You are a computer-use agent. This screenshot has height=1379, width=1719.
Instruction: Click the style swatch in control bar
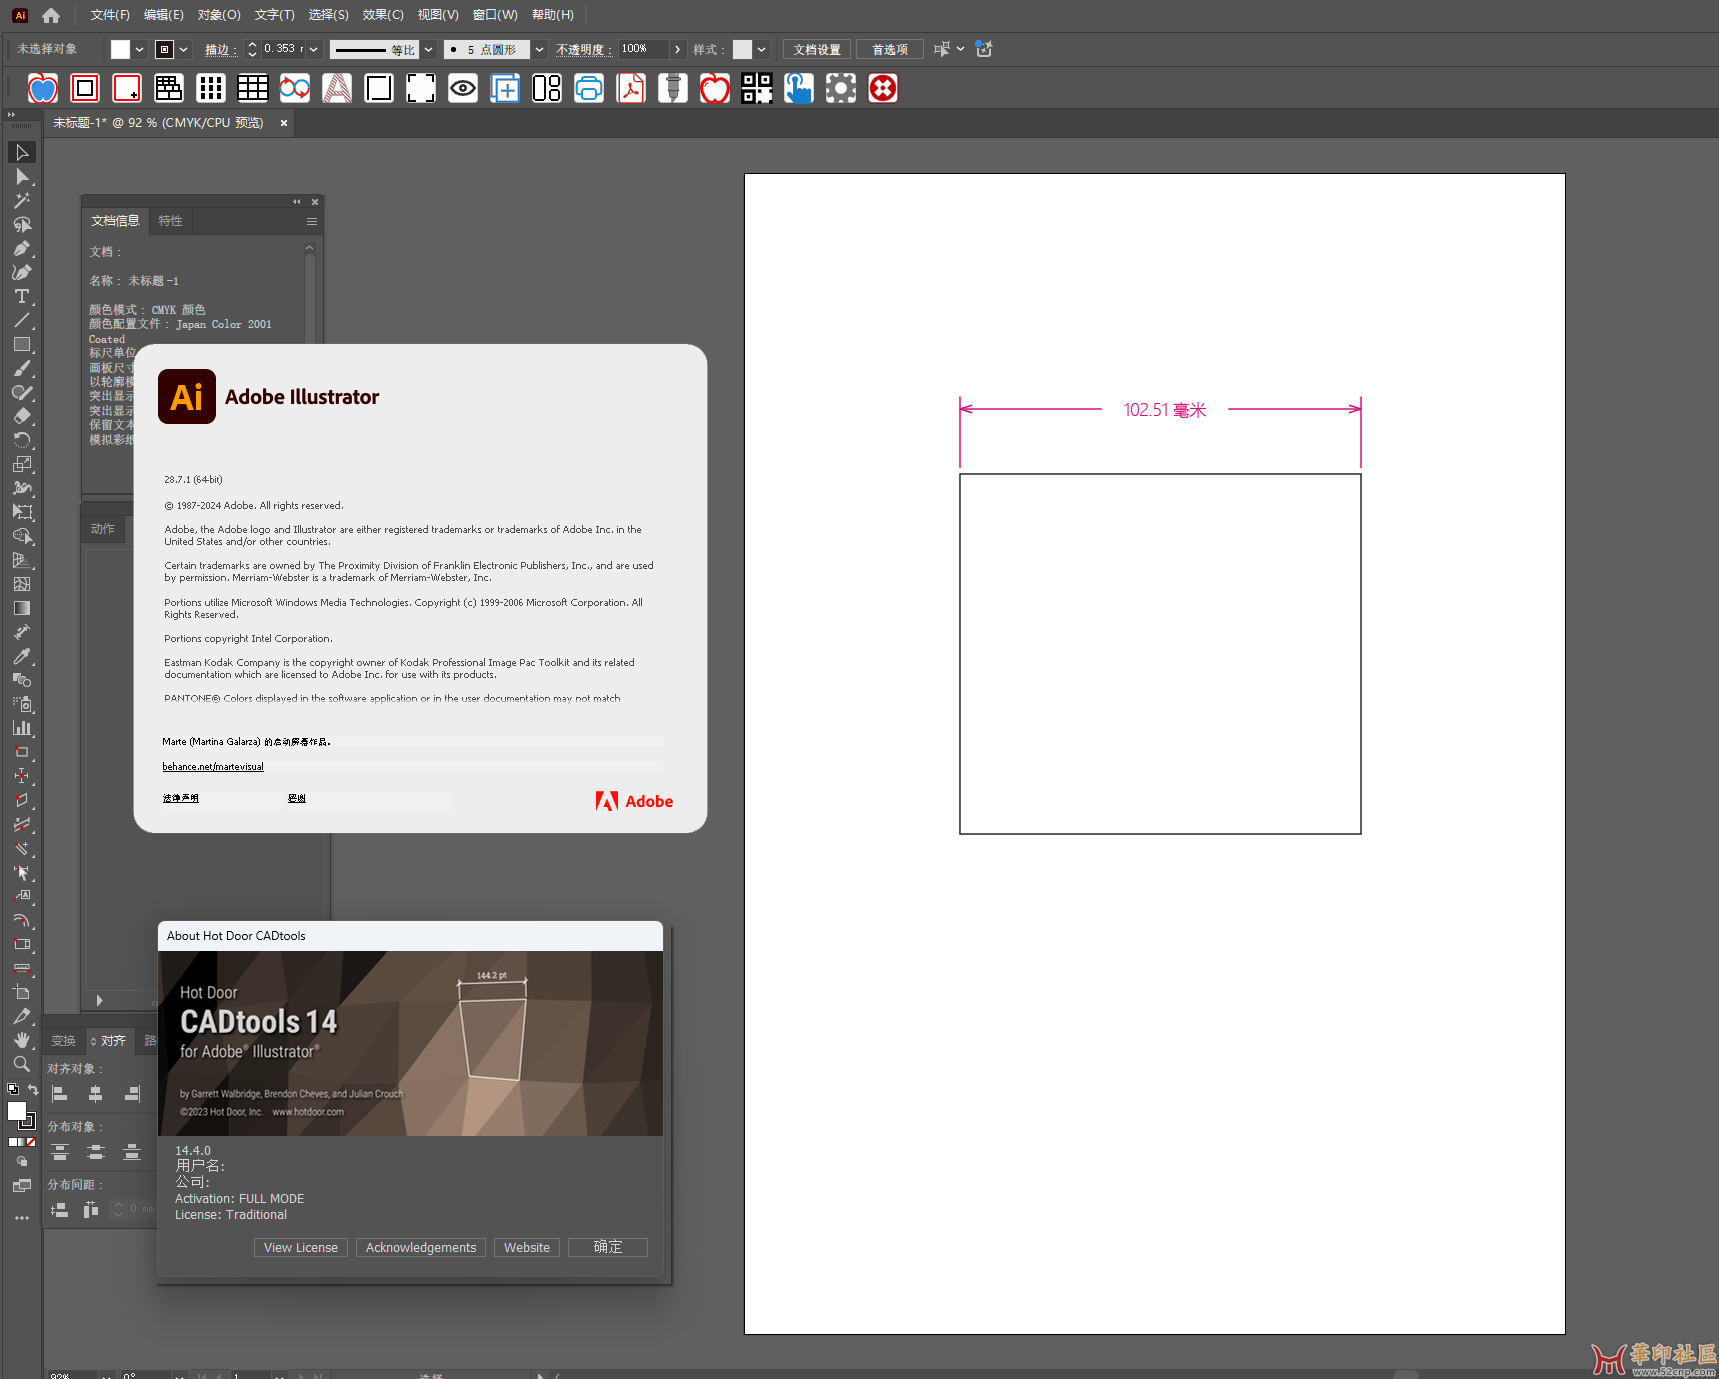742,49
